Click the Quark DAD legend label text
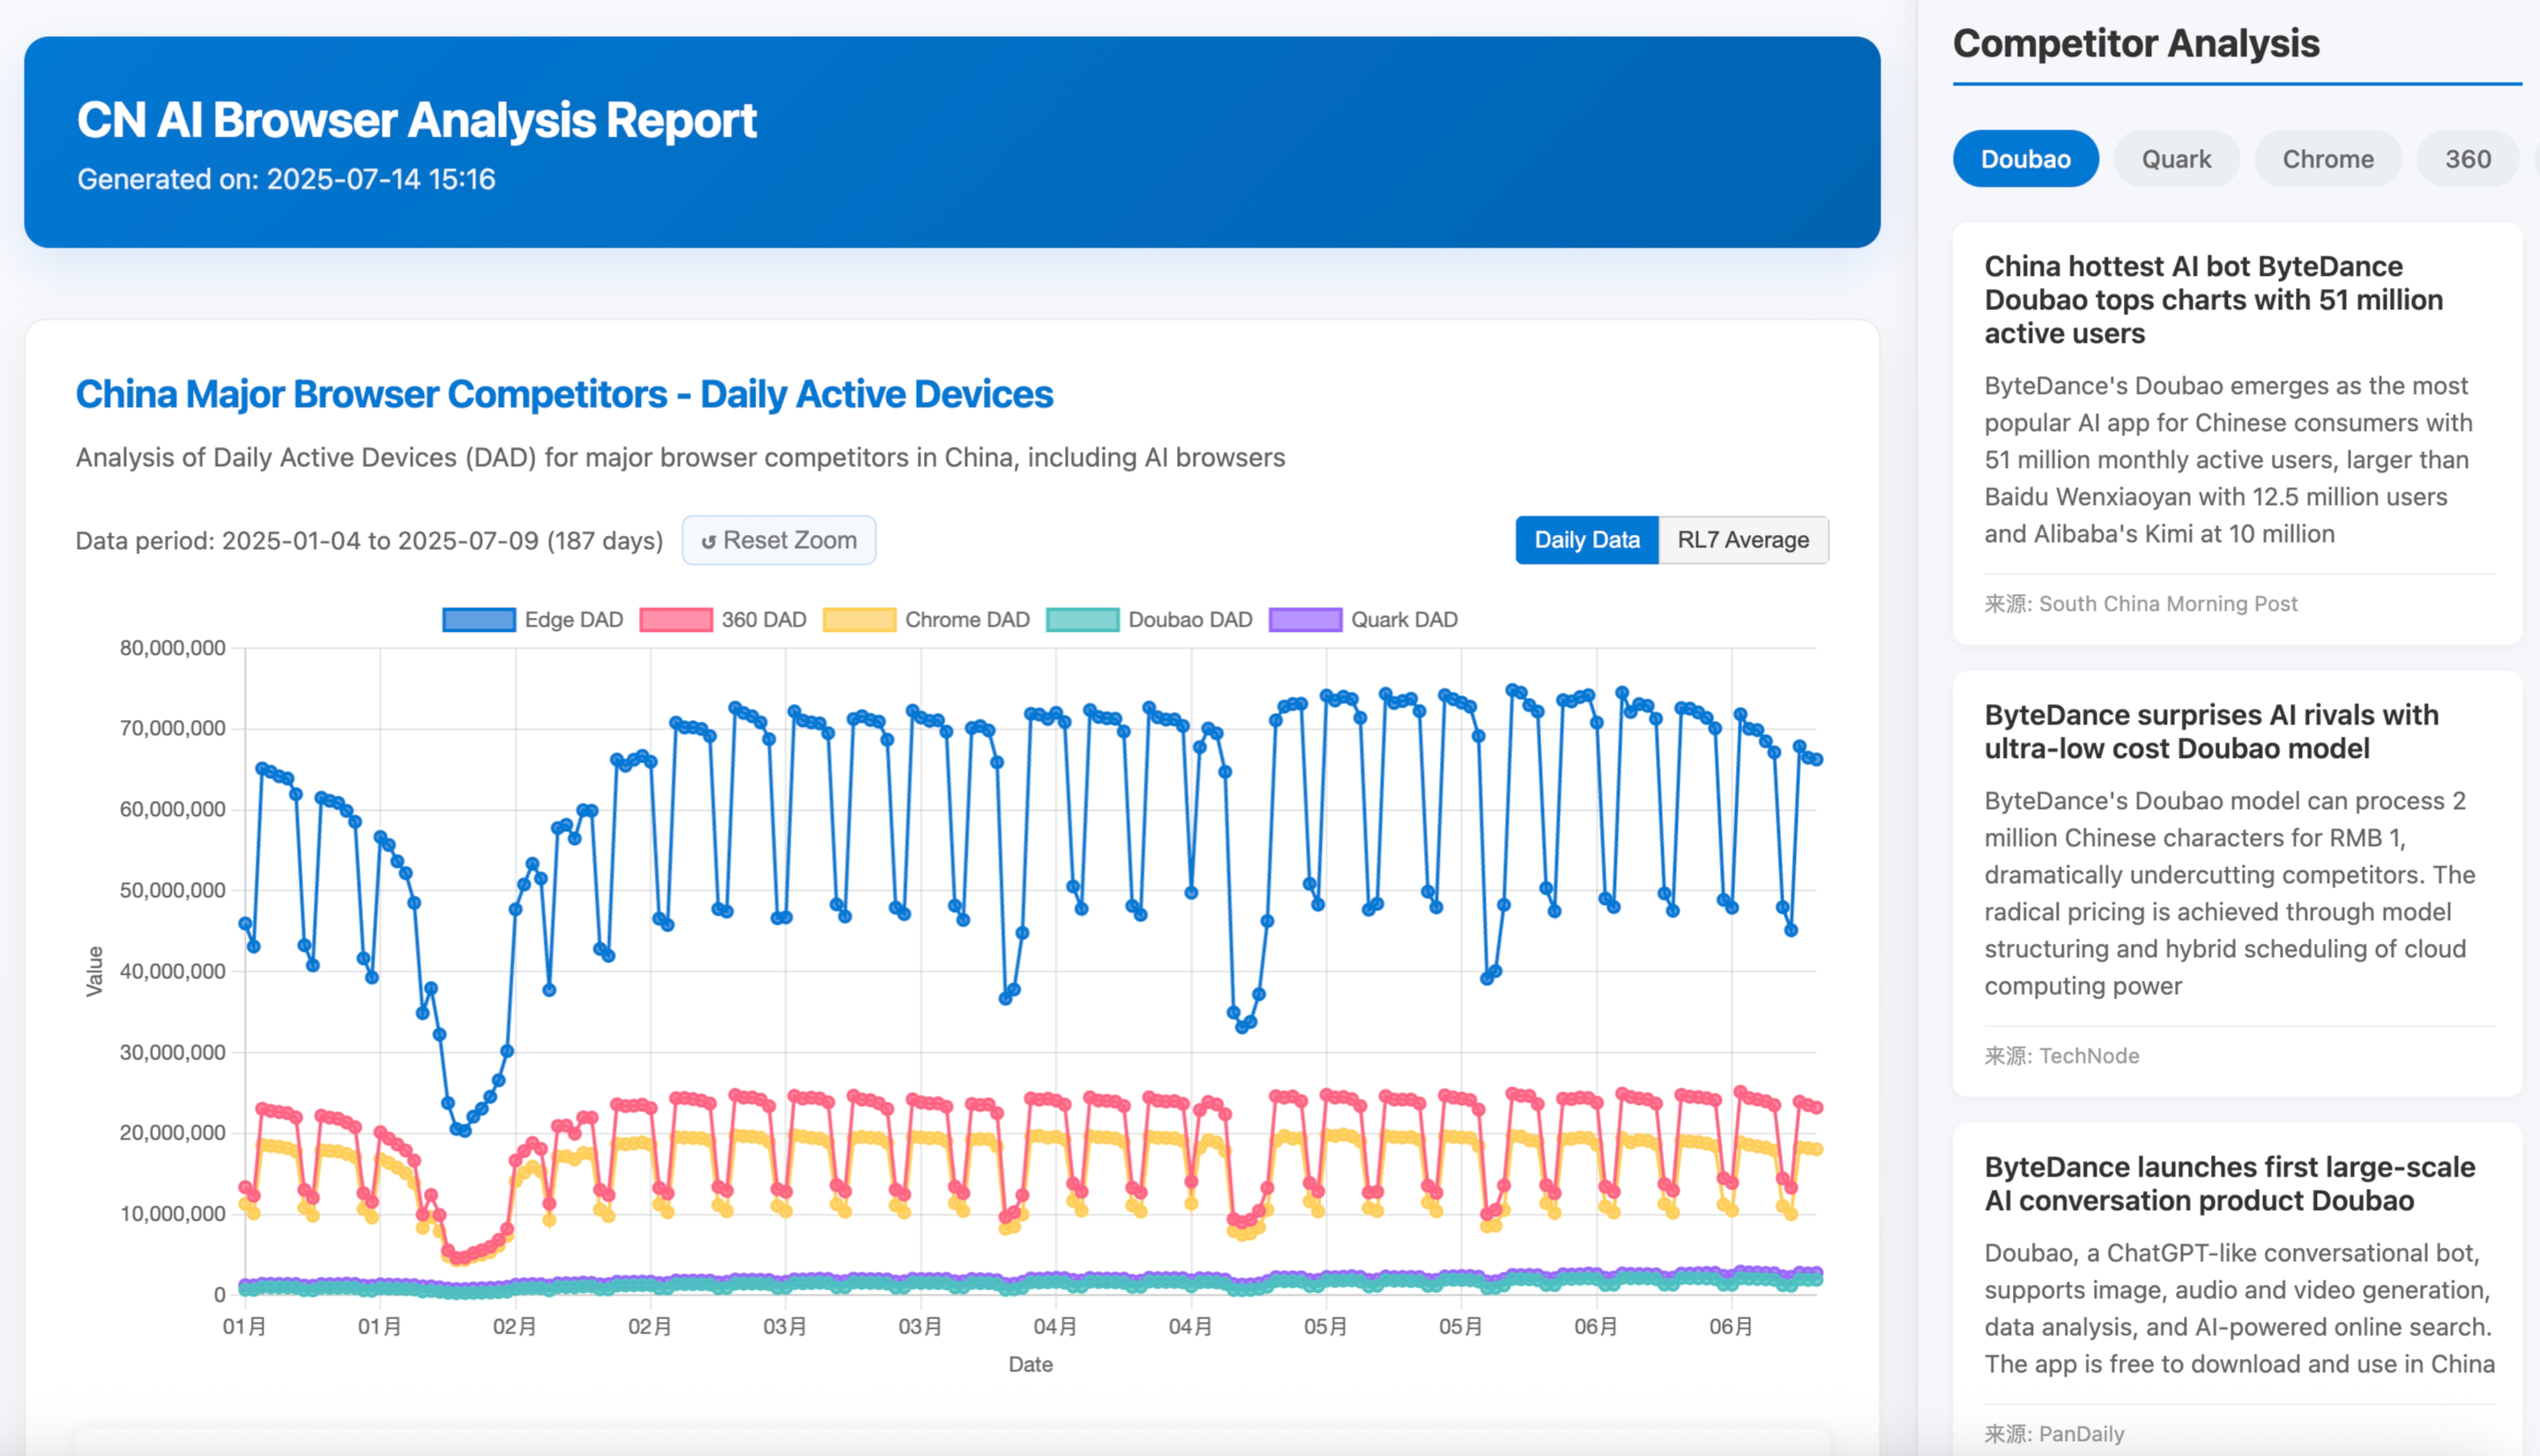The height and width of the screenshot is (1456, 2540). pyautogui.click(x=1404, y=620)
